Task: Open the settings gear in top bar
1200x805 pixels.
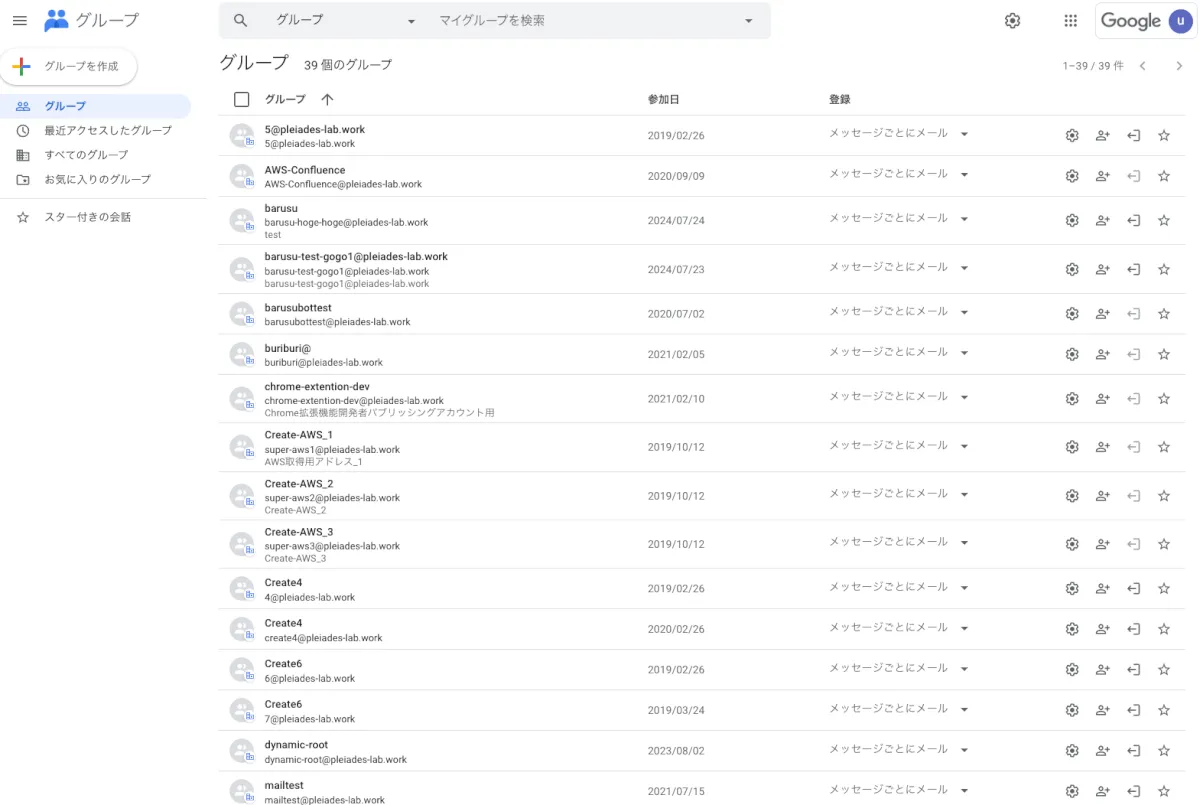Action: [1012, 20]
